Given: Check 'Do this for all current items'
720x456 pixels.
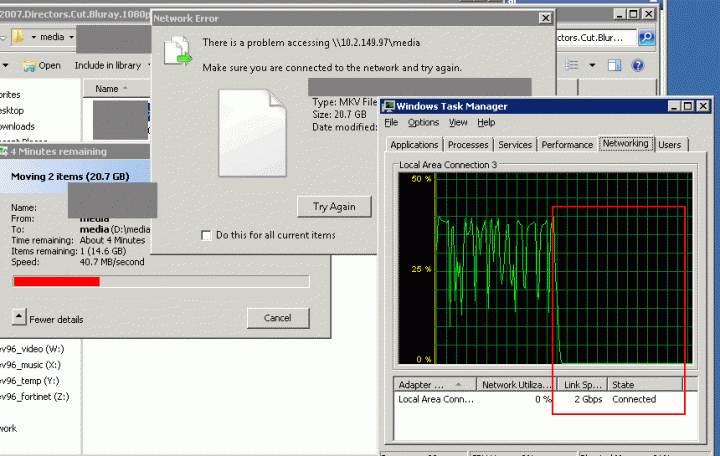Looking at the screenshot, I should click(x=207, y=235).
